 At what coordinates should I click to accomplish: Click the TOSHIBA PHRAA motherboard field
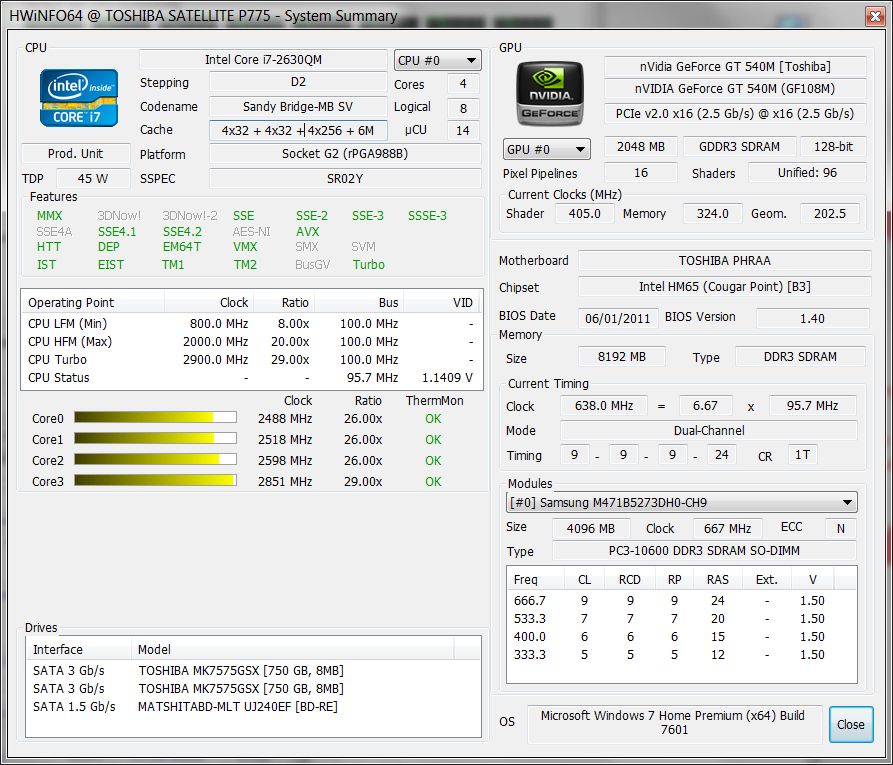[x=724, y=260]
